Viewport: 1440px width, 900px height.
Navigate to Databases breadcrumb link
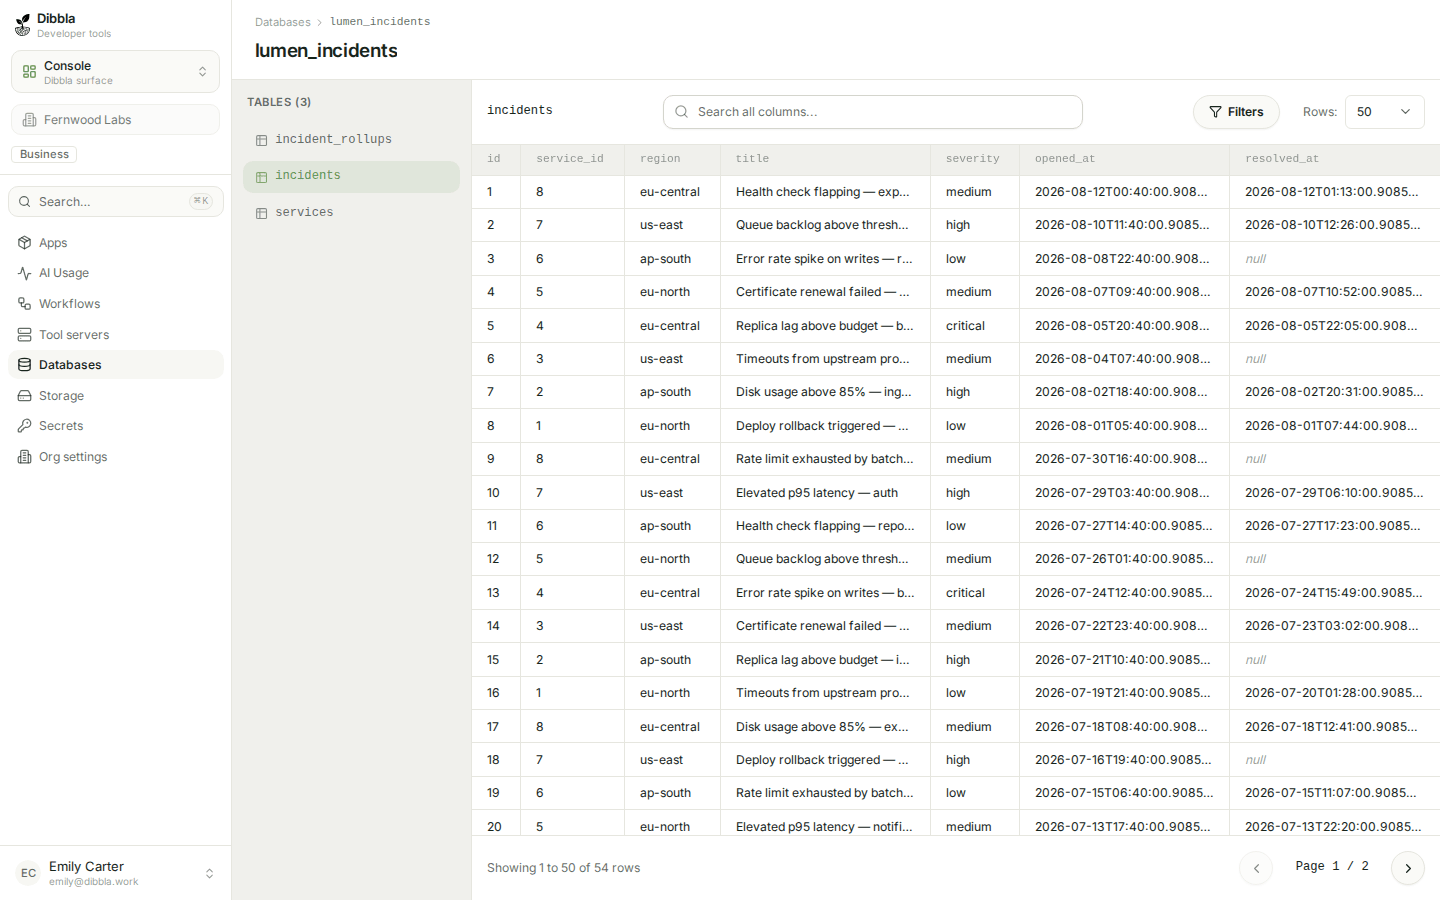tap(283, 22)
